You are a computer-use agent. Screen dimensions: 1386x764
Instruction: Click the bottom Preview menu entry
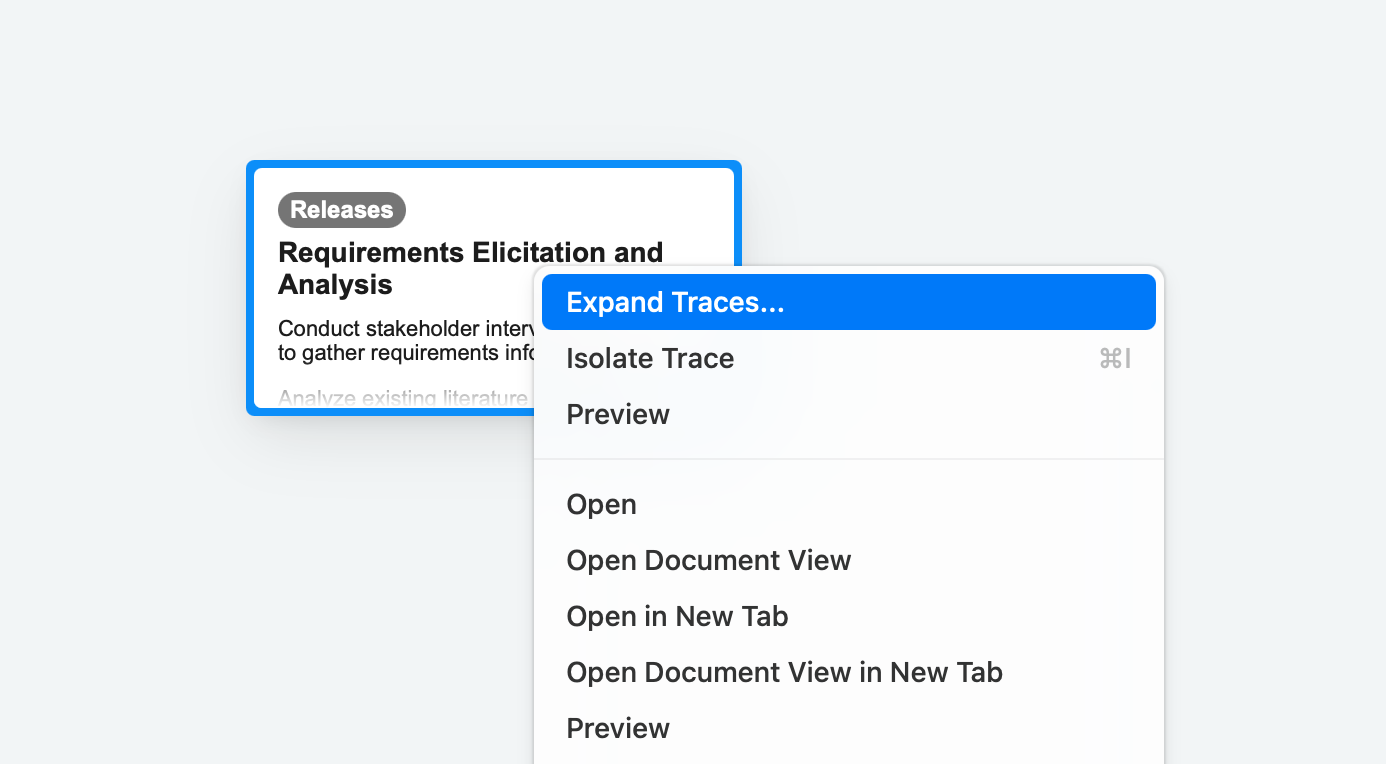(618, 728)
